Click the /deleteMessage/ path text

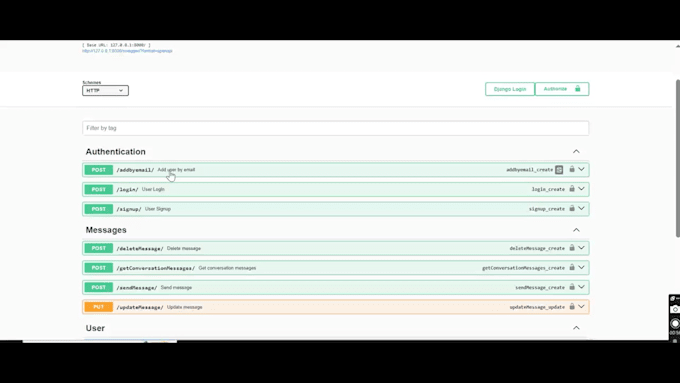click(x=140, y=249)
